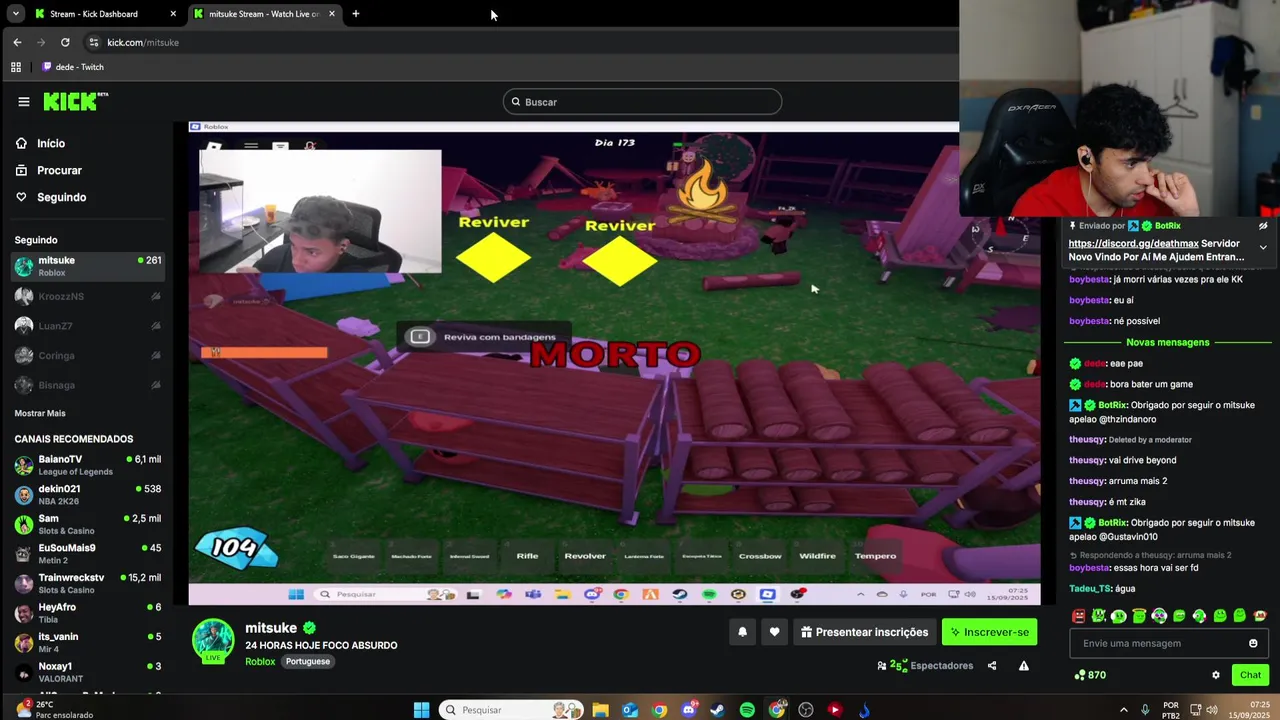The width and height of the screenshot is (1280, 720).
Task: Close the Stream - Kick Dashboard tab
Action: (173, 14)
